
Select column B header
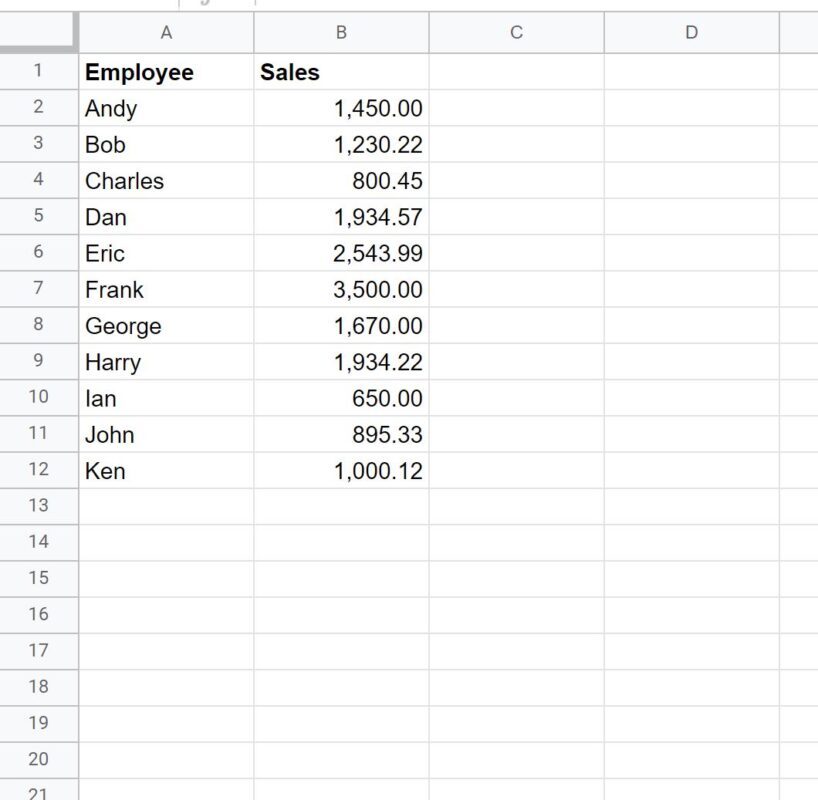(x=341, y=32)
